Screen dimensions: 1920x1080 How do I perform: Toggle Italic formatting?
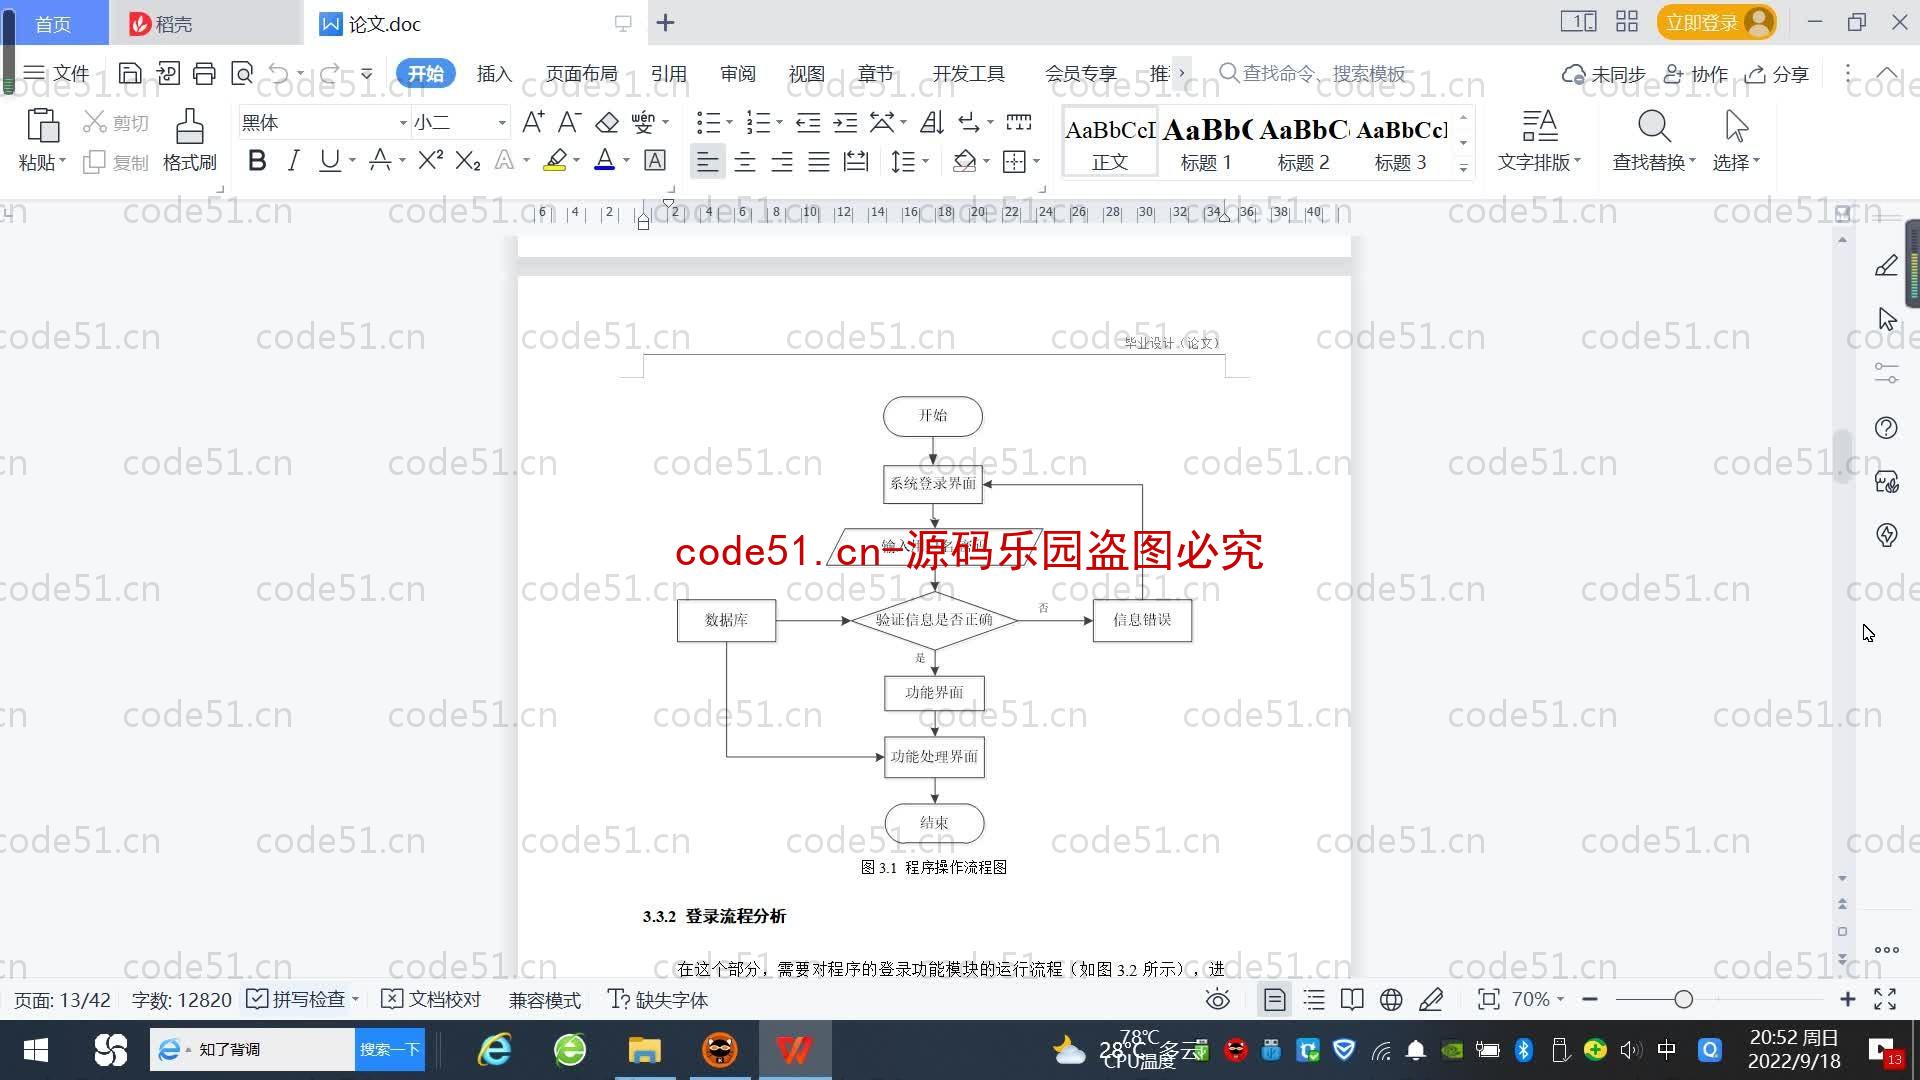pyautogui.click(x=293, y=161)
